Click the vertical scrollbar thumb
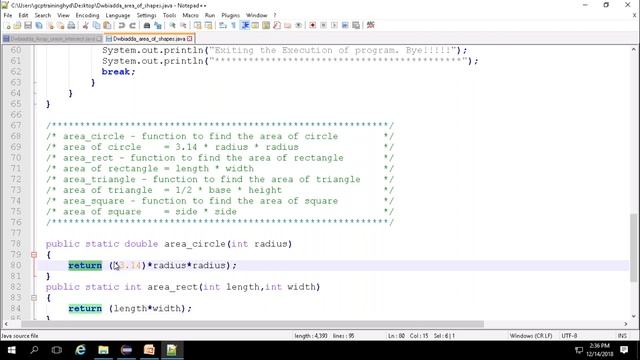 coord(633,247)
